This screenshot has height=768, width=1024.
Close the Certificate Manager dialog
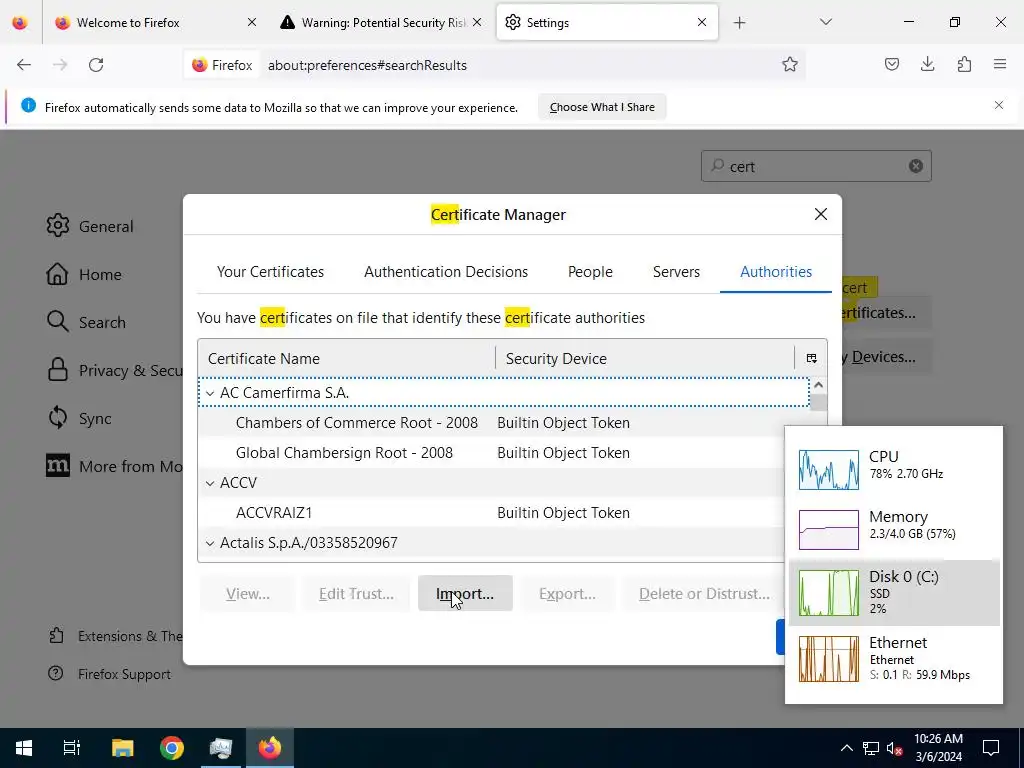[x=821, y=214]
